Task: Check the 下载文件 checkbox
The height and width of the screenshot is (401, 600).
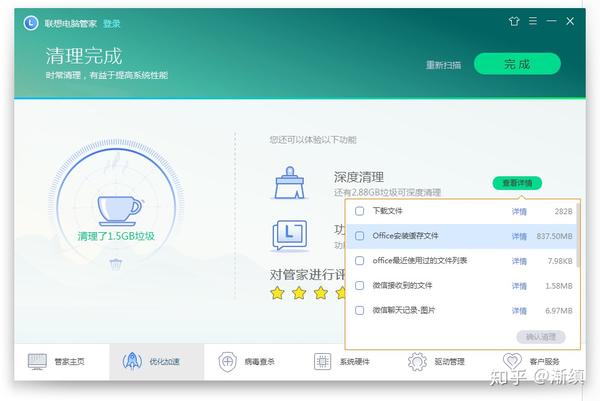Action: (x=359, y=211)
